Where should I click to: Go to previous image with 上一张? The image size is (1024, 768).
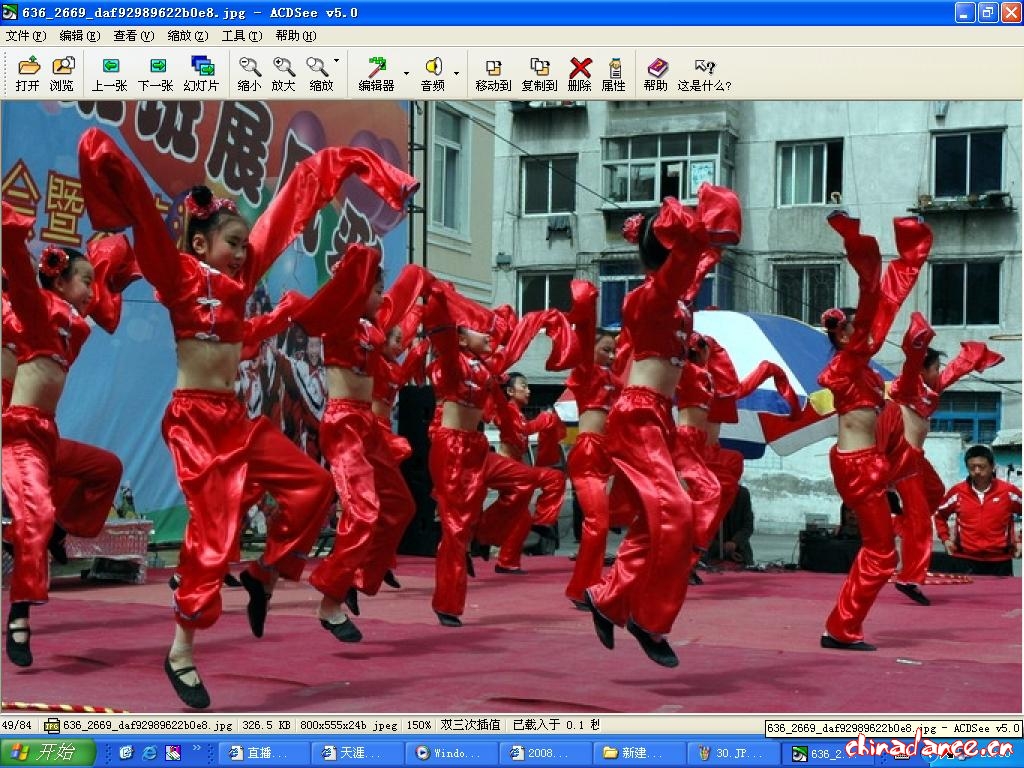click(110, 74)
